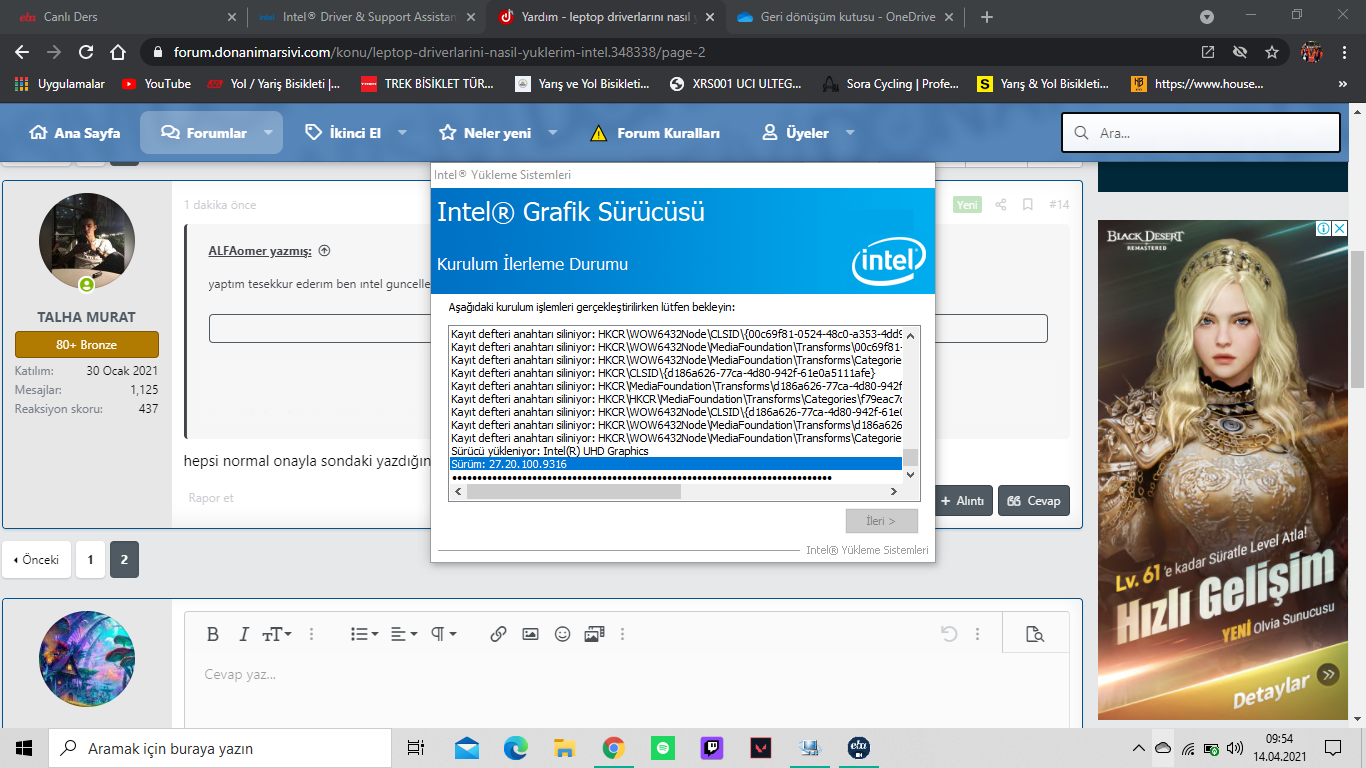This screenshot has height=768, width=1366.
Task: Open TALHA MURAT's profile avatar
Action: click(87, 241)
